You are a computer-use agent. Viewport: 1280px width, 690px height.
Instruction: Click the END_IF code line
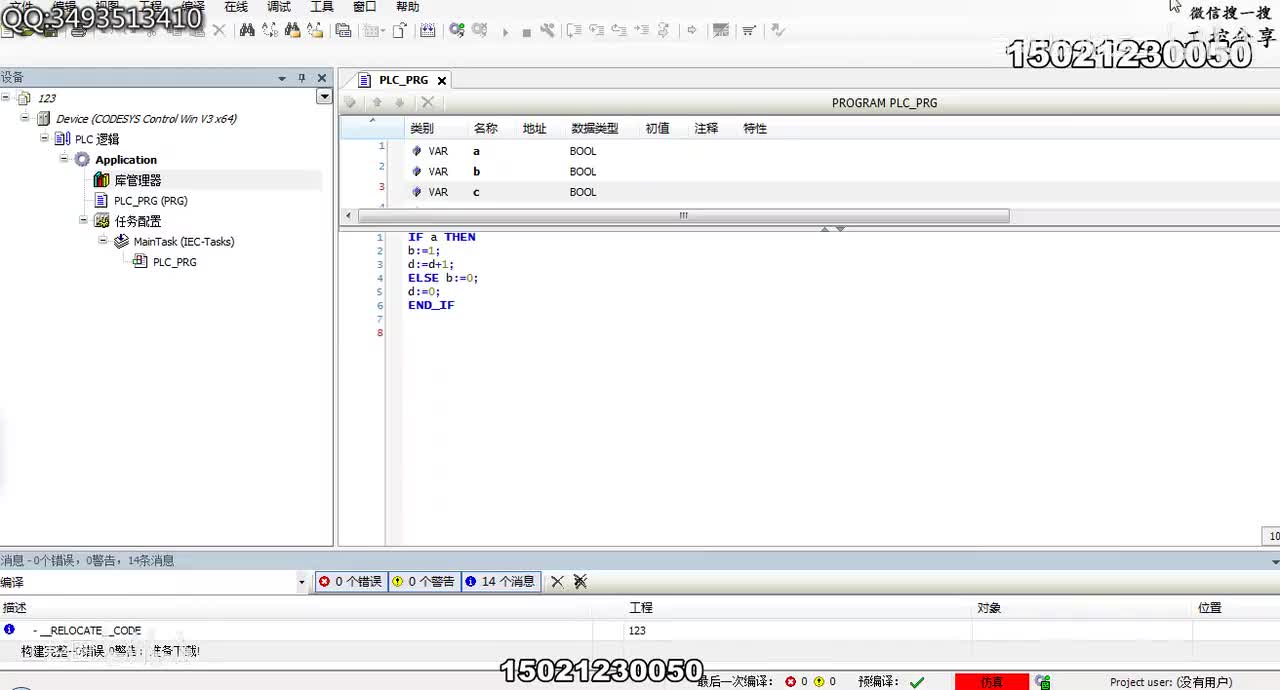click(431, 305)
